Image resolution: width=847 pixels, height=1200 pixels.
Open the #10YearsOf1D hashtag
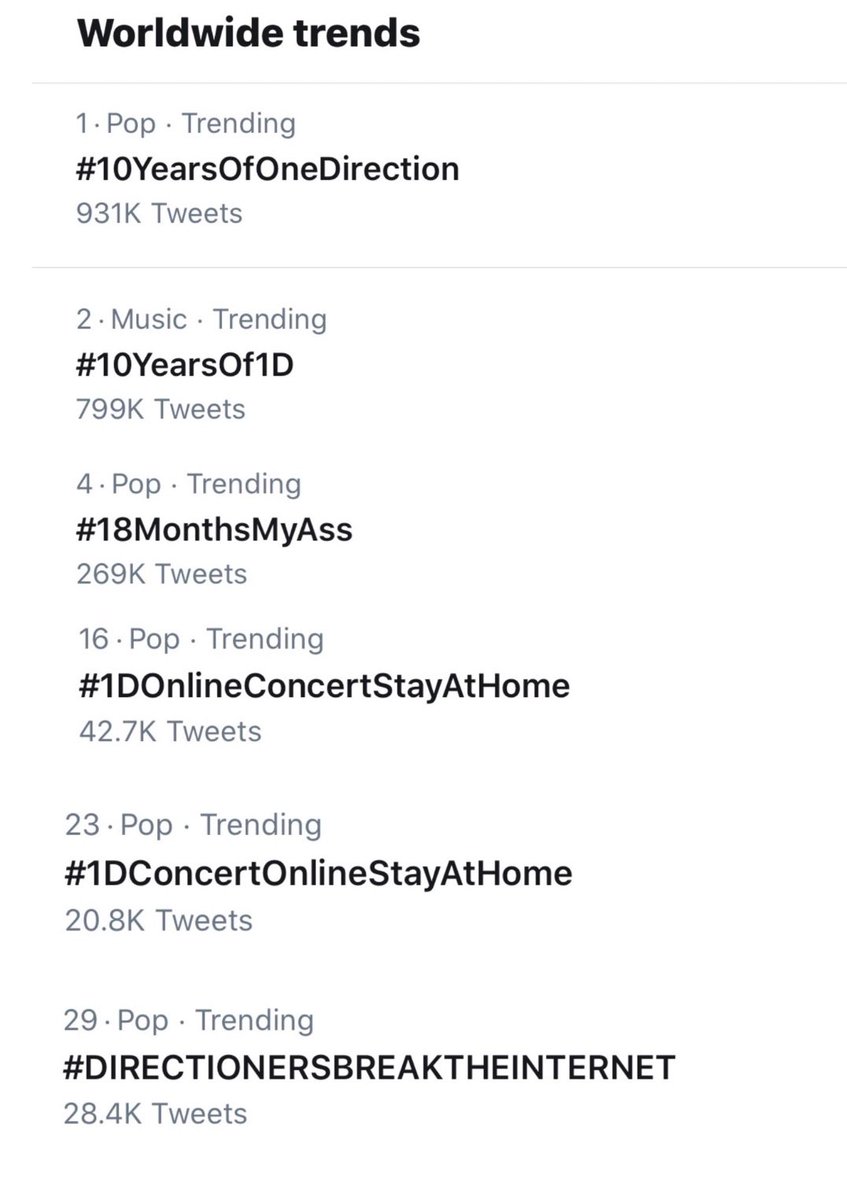[x=184, y=364]
